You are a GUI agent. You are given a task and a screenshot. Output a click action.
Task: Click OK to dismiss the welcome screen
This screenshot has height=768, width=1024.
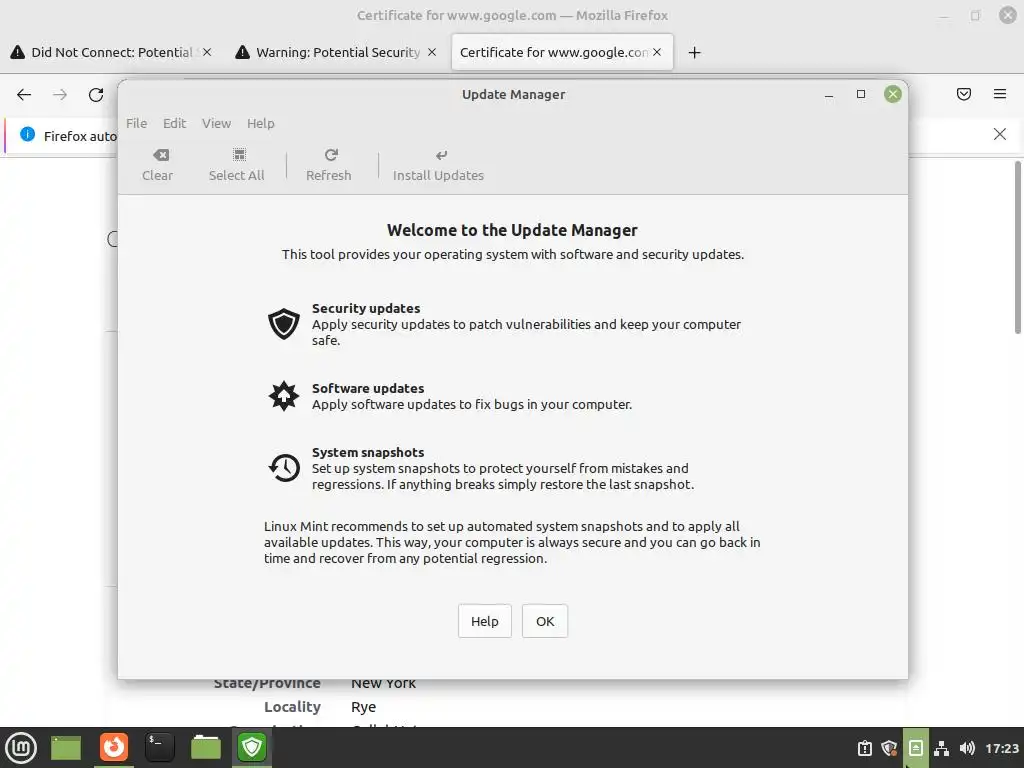tap(545, 621)
